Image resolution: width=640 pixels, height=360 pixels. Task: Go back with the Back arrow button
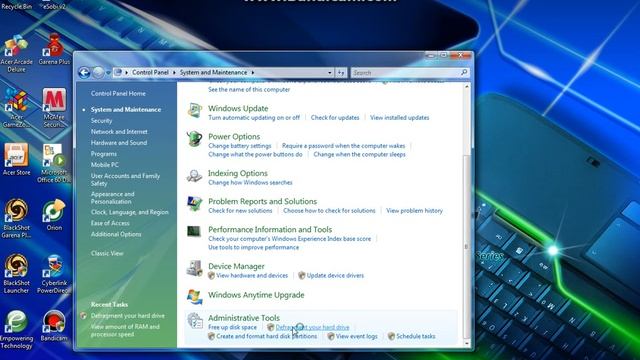(x=84, y=73)
